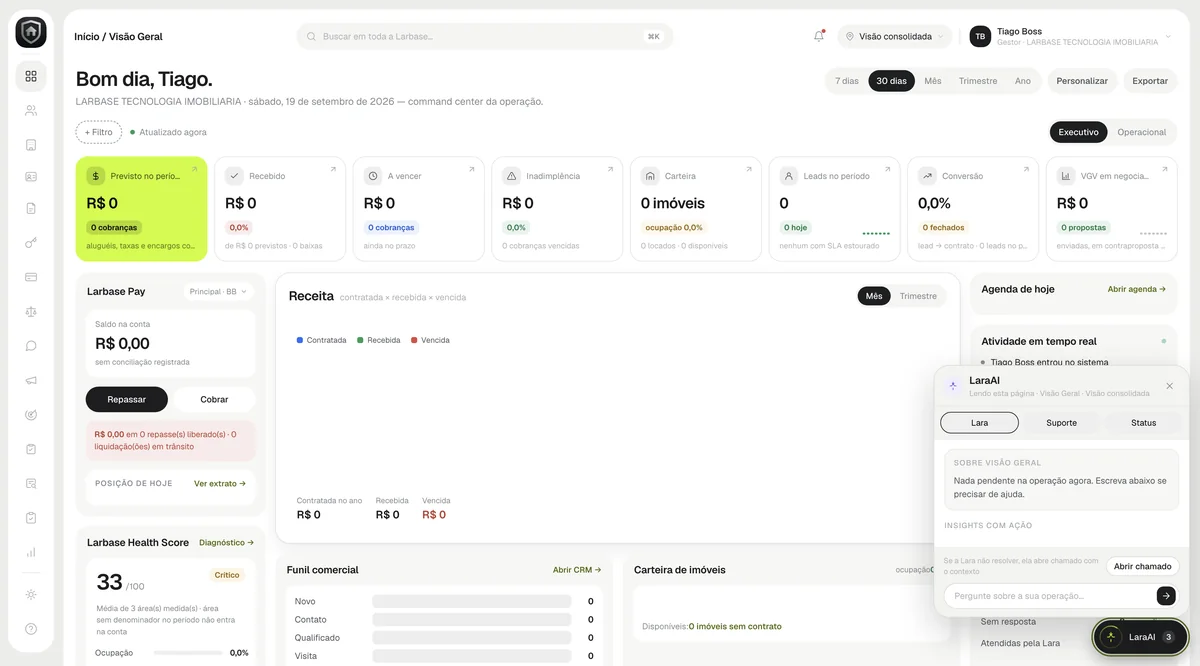The image size is (1200, 666).
Task: Switch to Operacional view
Action: click(1142, 132)
